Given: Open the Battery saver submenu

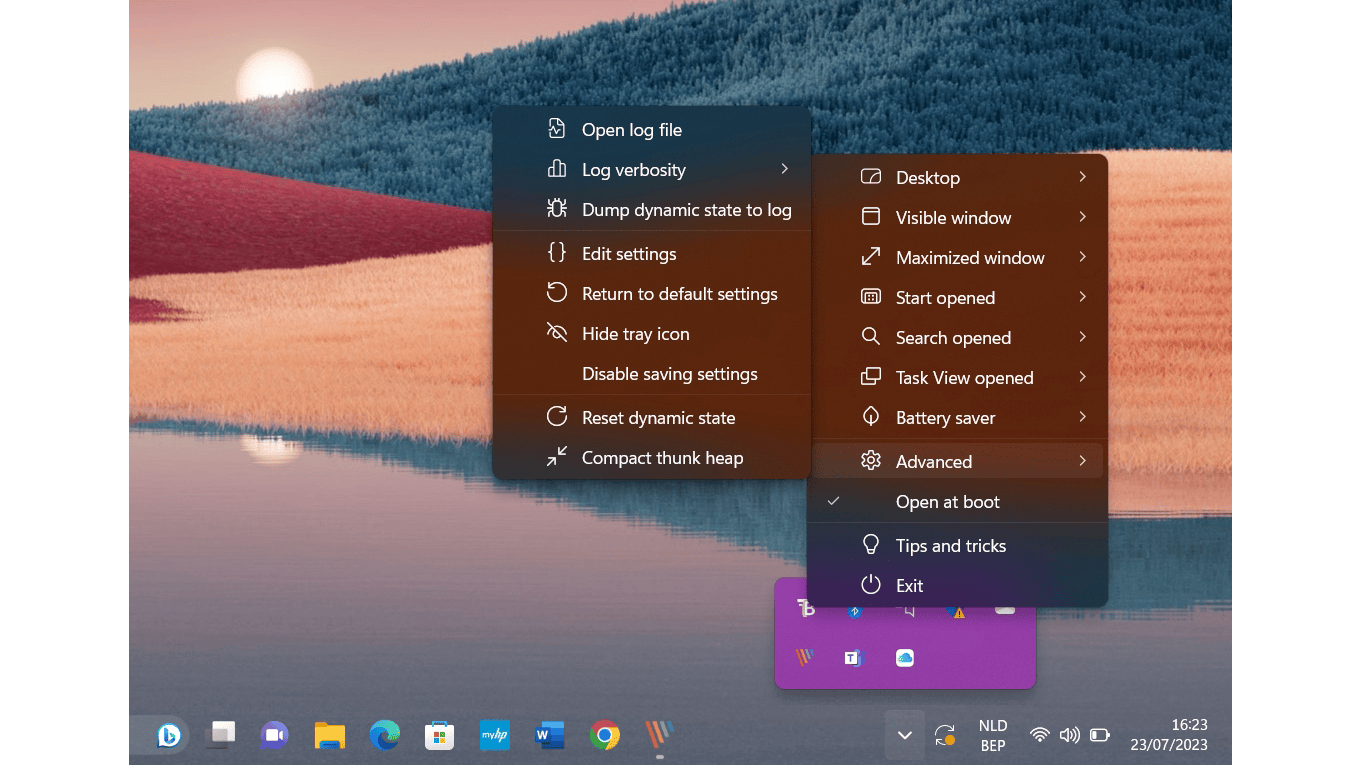Looking at the screenshot, I should (x=957, y=418).
